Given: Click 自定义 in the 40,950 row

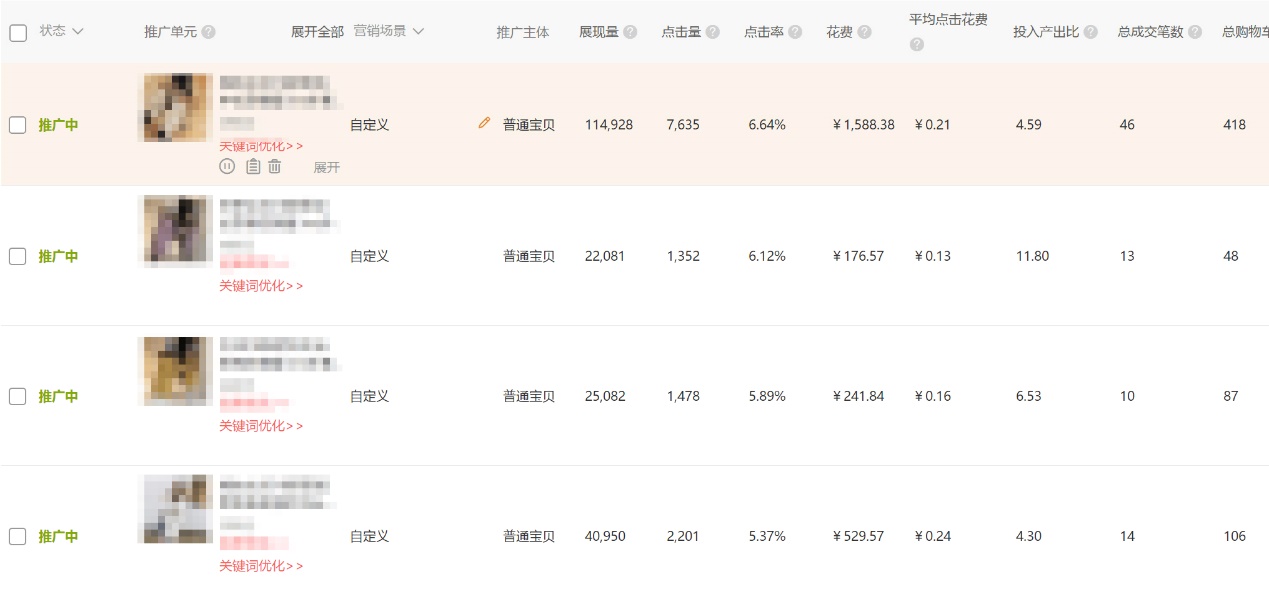Looking at the screenshot, I should [369, 536].
